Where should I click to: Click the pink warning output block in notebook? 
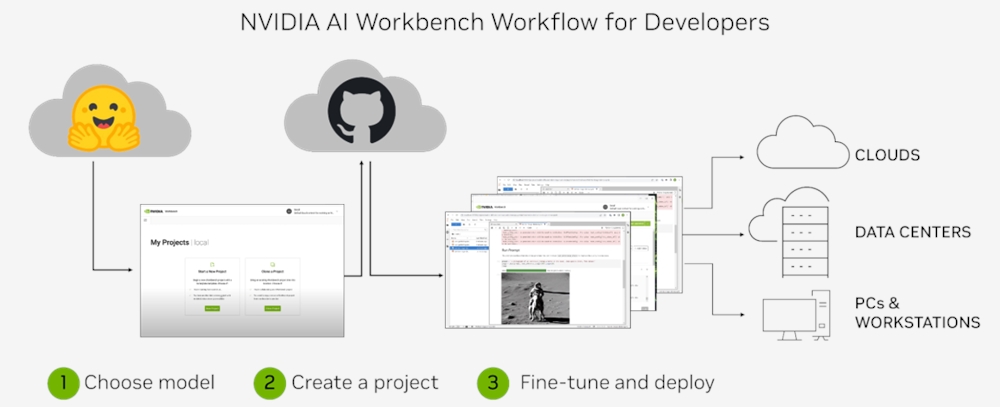[560, 237]
